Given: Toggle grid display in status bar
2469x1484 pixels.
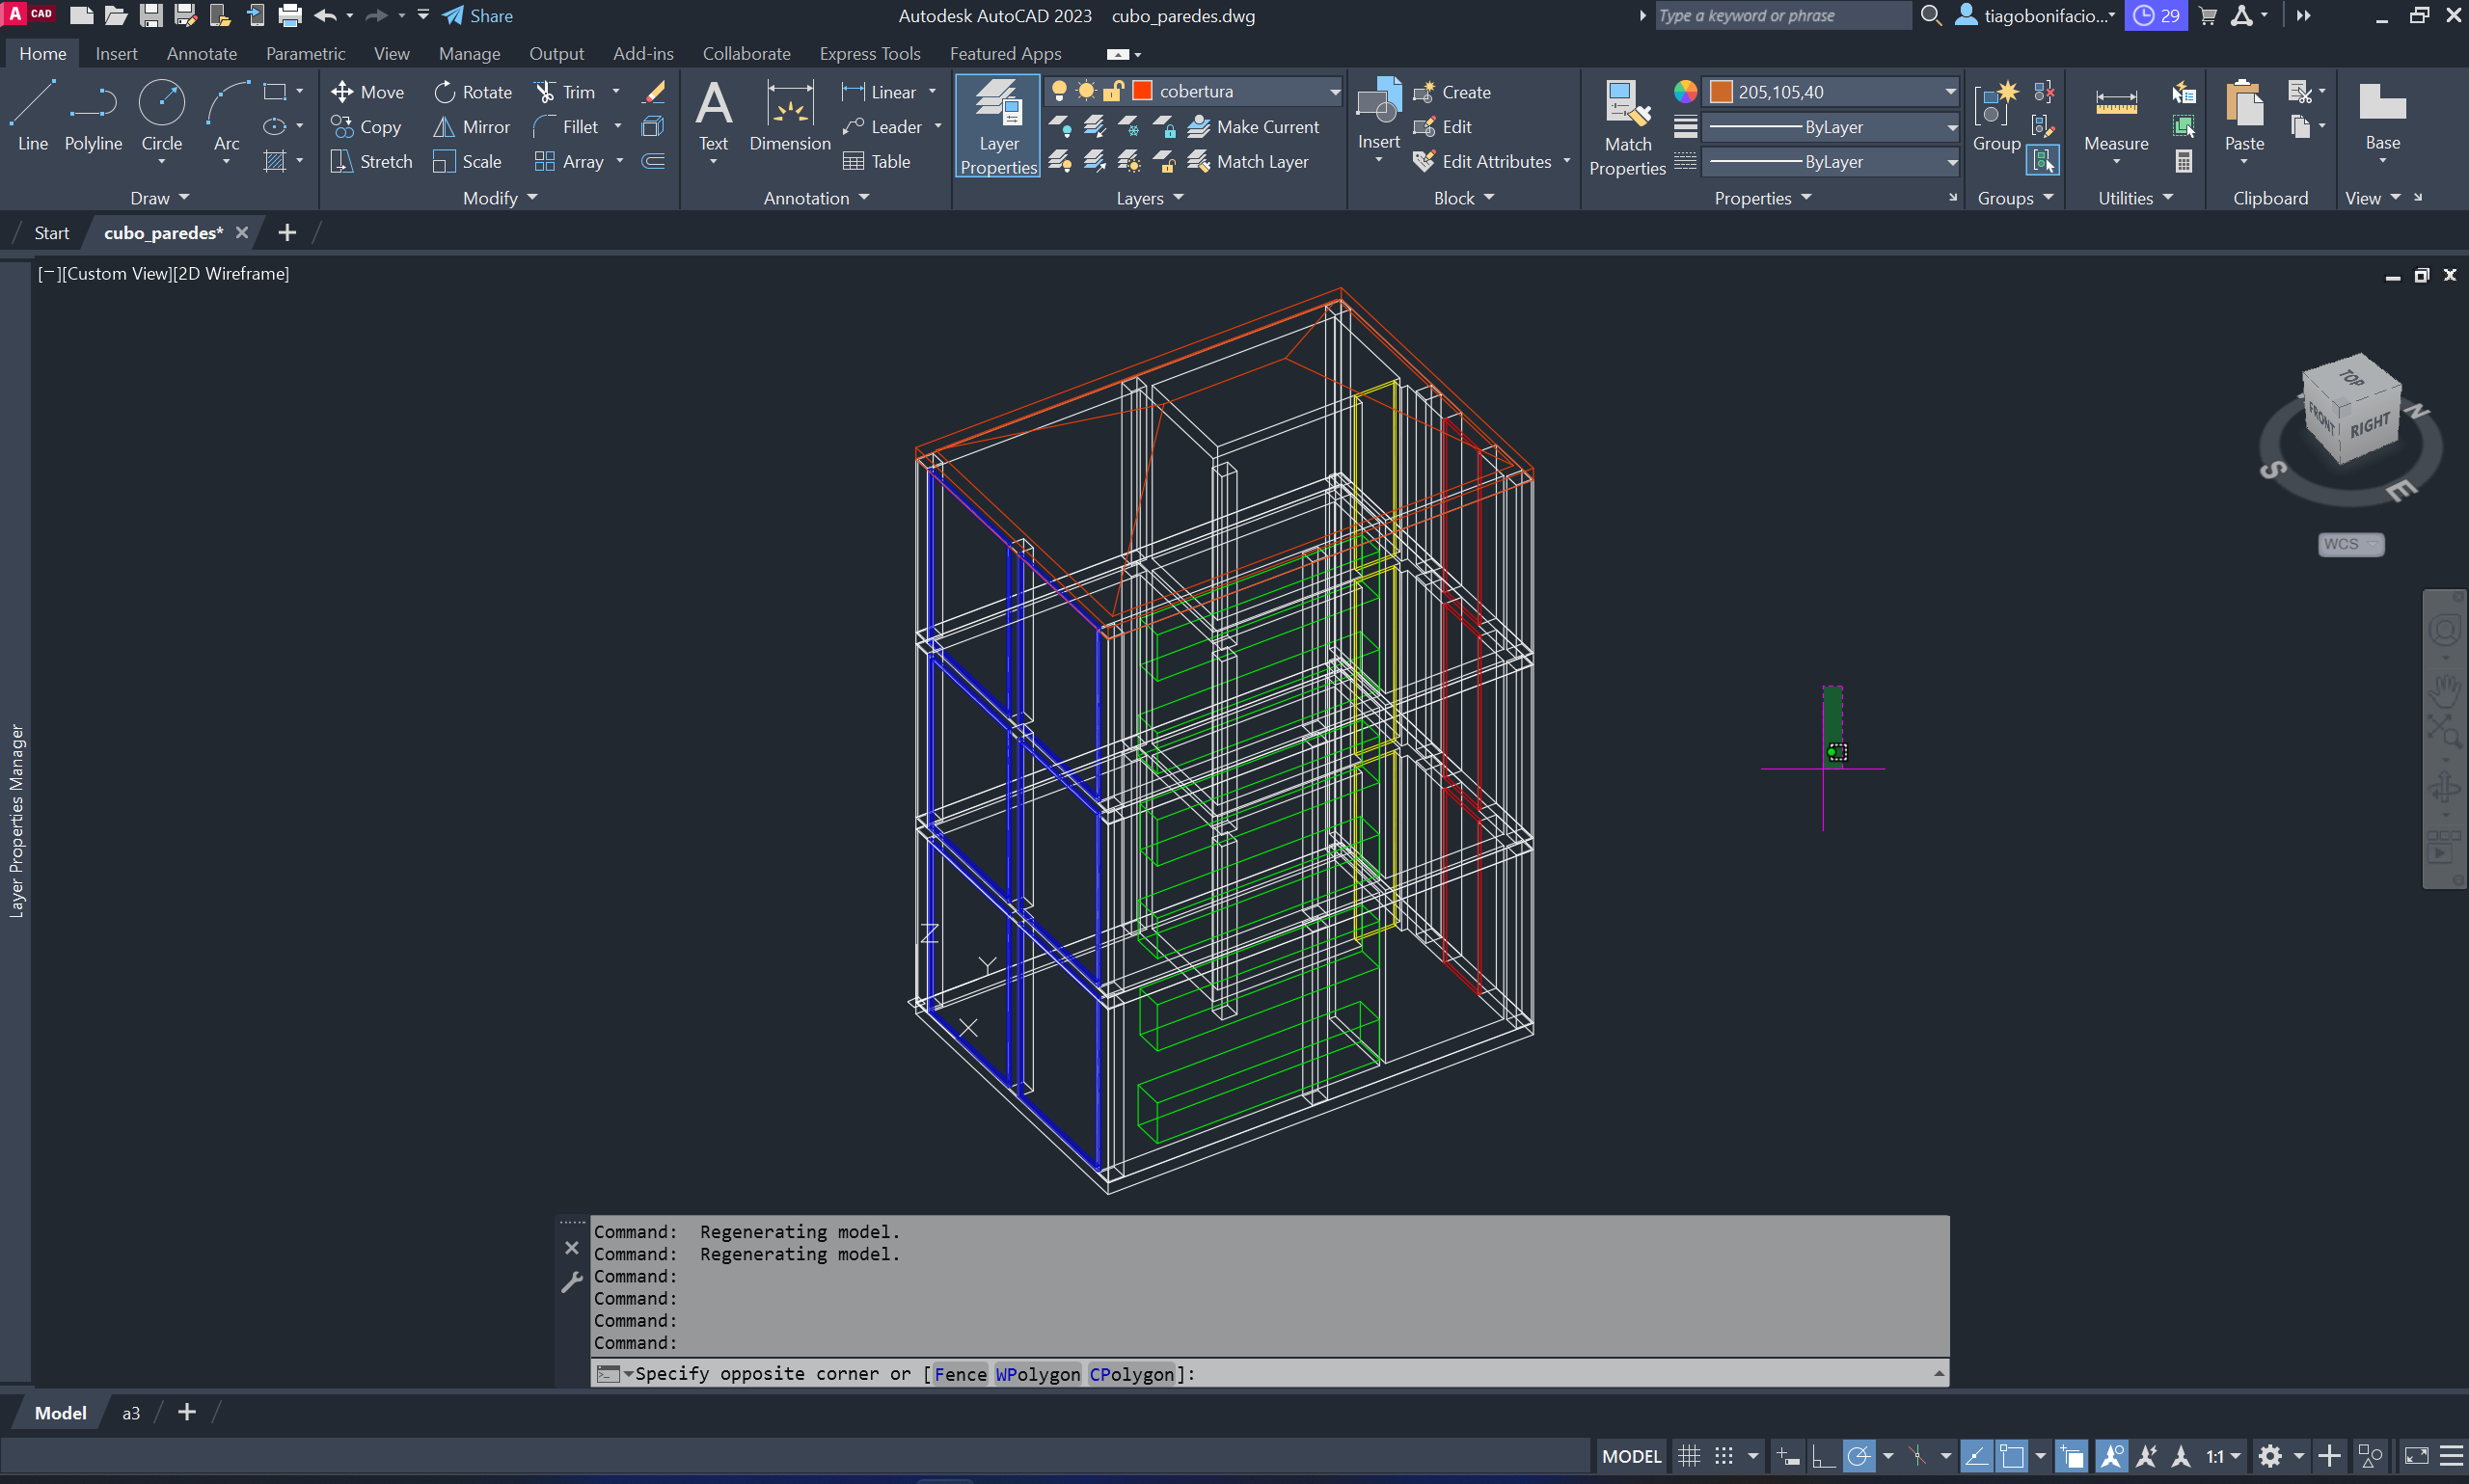Looking at the screenshot, I should [1689, 1456].
